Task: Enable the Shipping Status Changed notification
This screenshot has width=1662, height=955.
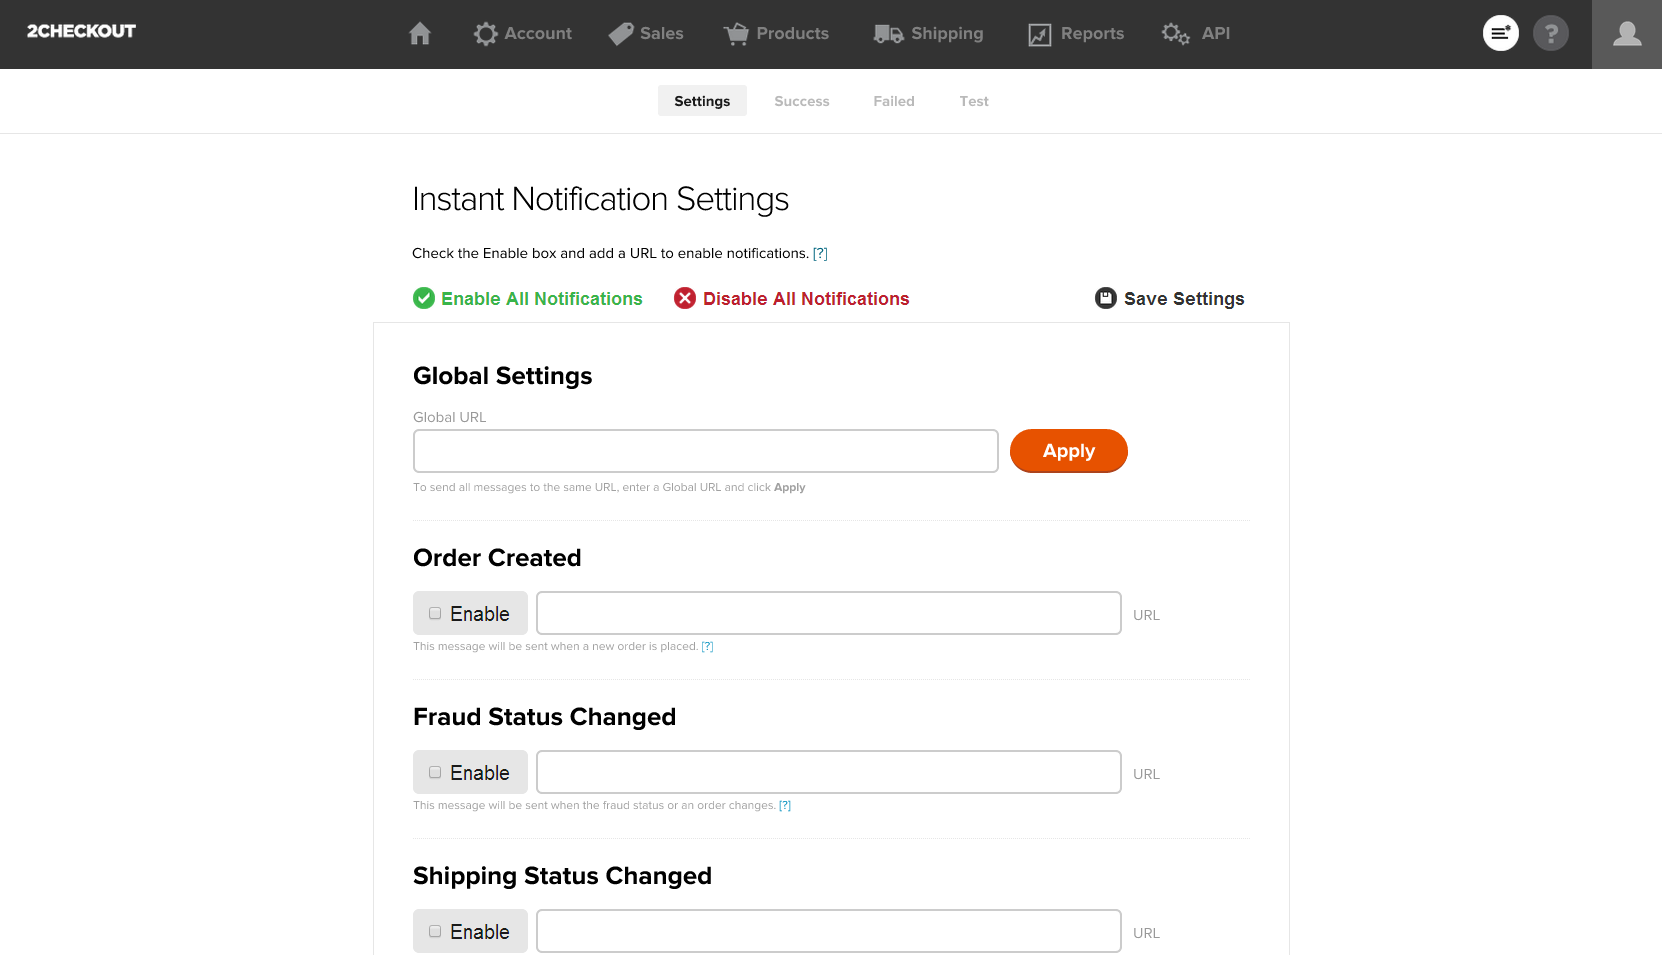Action: [x=435, y=930]
